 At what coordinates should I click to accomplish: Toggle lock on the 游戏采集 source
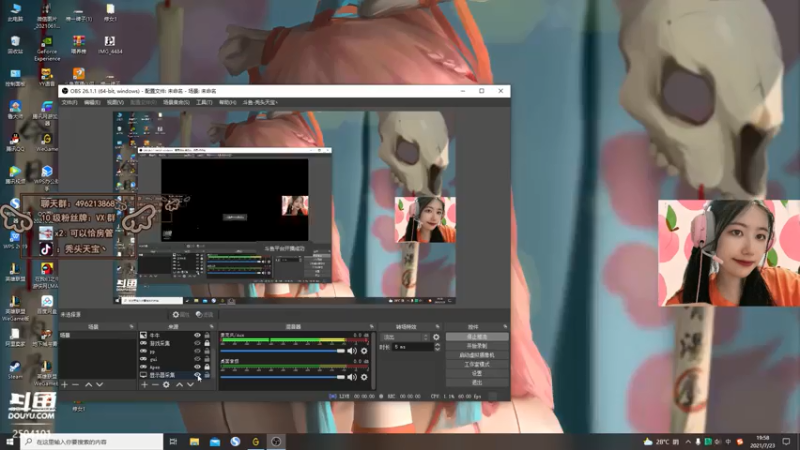click(207, 343)
